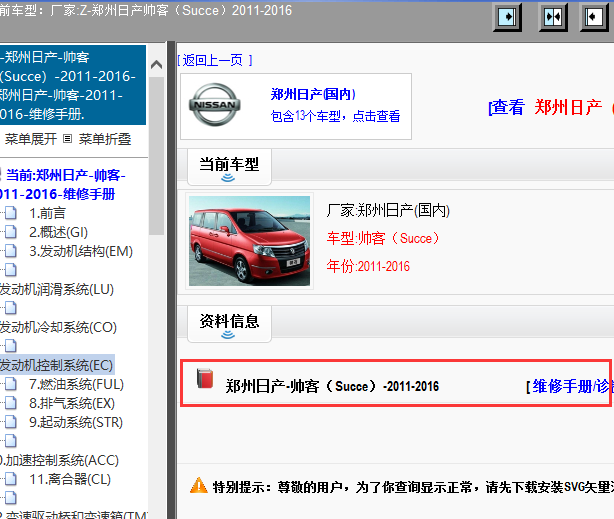
Task: Click the 郑州日产-帅客（Succe）-2011-2016 entry
Action: coord(332,387)
